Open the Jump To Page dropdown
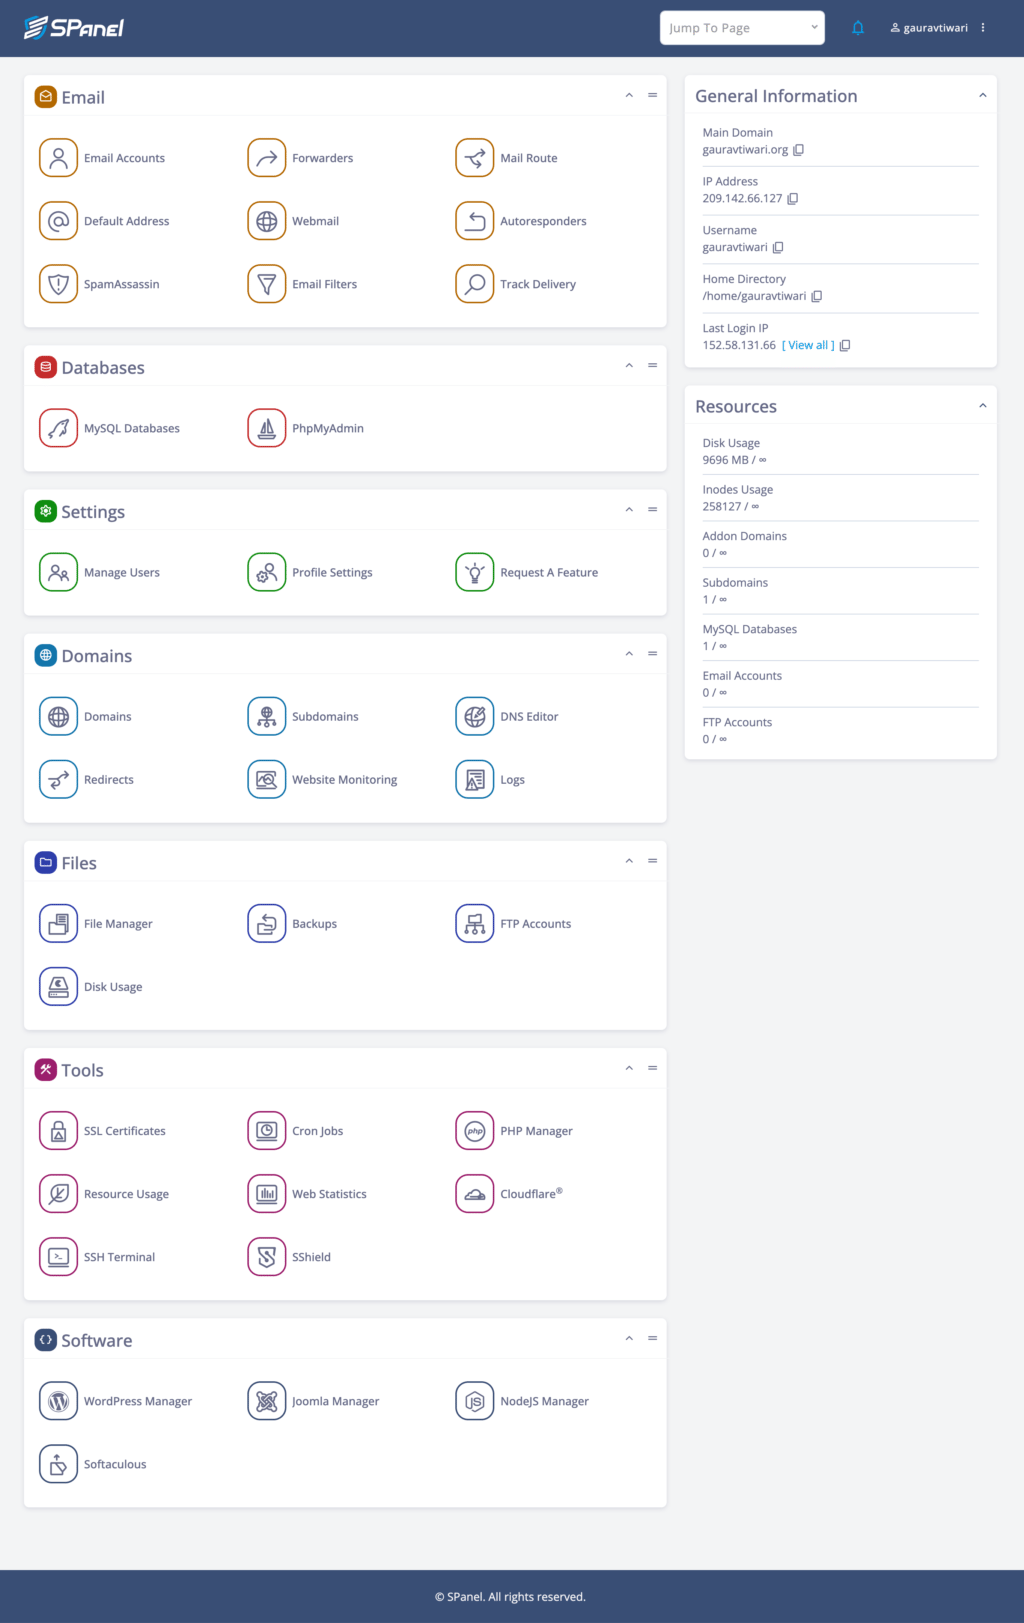 tap(742, 28)
